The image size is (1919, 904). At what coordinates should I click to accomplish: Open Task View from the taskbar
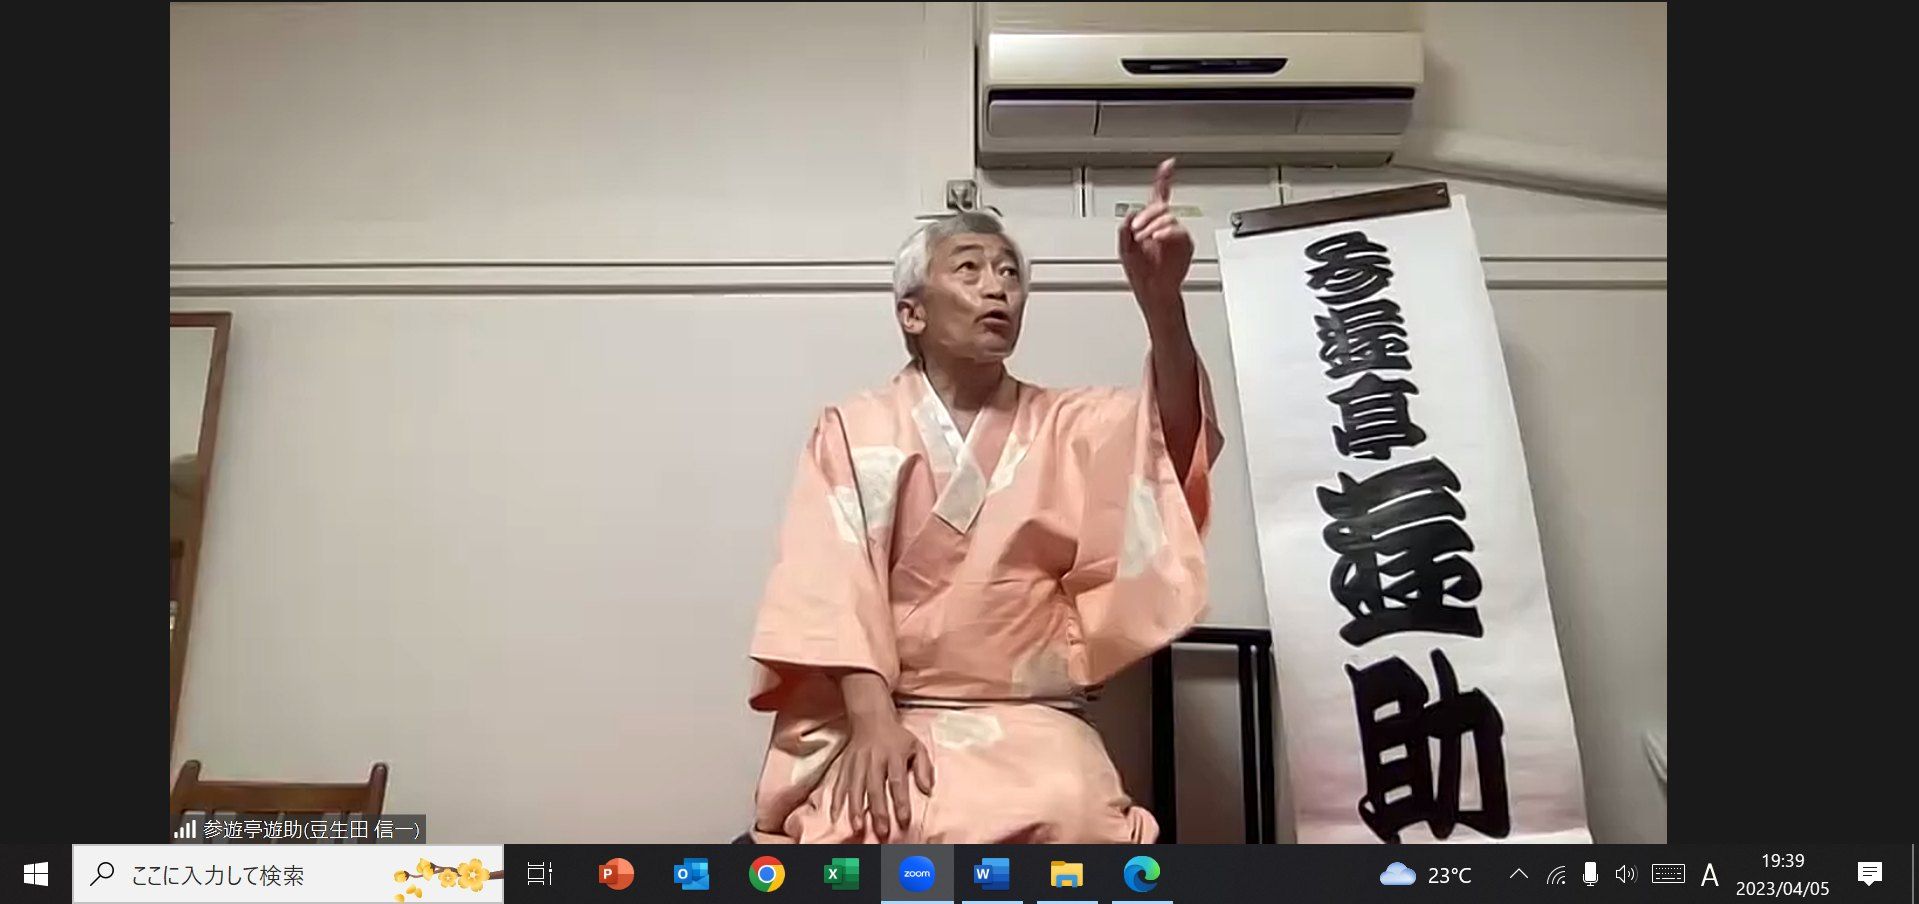click(x=540, y=875)
